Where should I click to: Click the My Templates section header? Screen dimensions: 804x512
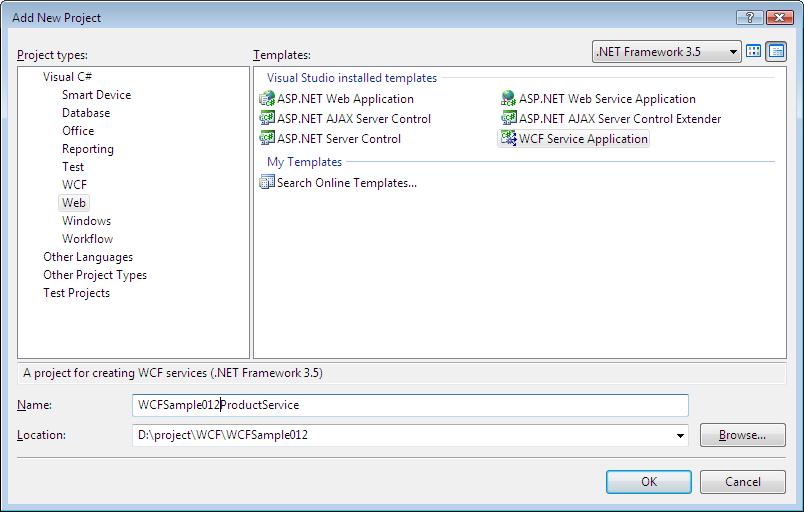point(304,162)
